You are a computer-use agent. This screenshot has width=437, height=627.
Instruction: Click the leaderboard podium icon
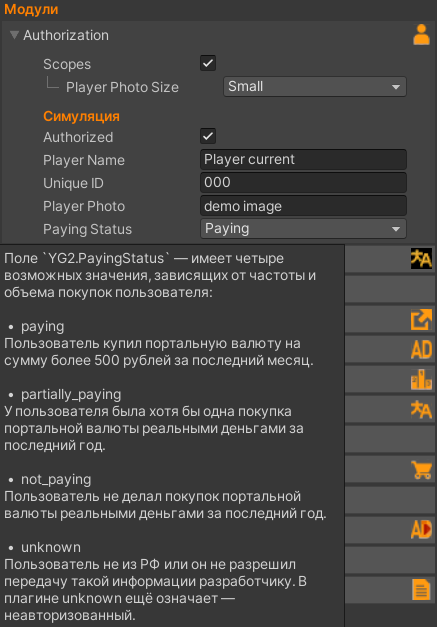[421, 379]
